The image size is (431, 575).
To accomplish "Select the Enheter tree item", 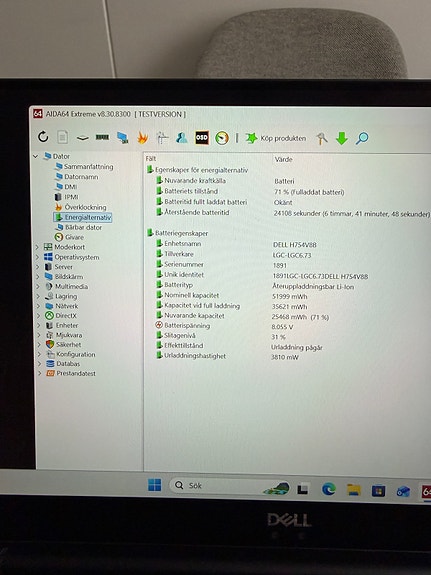I will [x=67, y=325].
